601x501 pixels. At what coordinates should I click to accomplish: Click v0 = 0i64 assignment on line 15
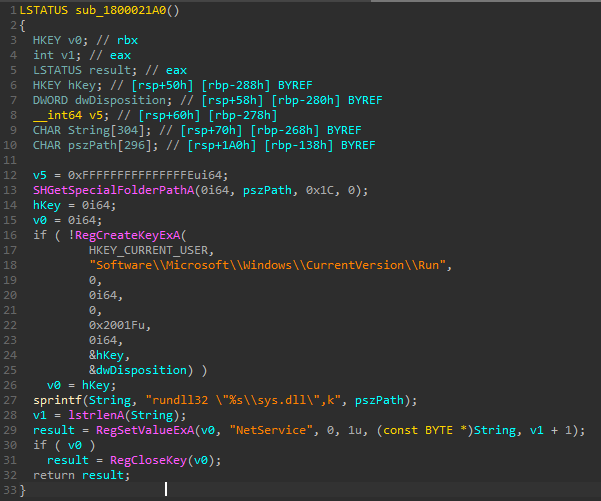(x=68, y=220)
